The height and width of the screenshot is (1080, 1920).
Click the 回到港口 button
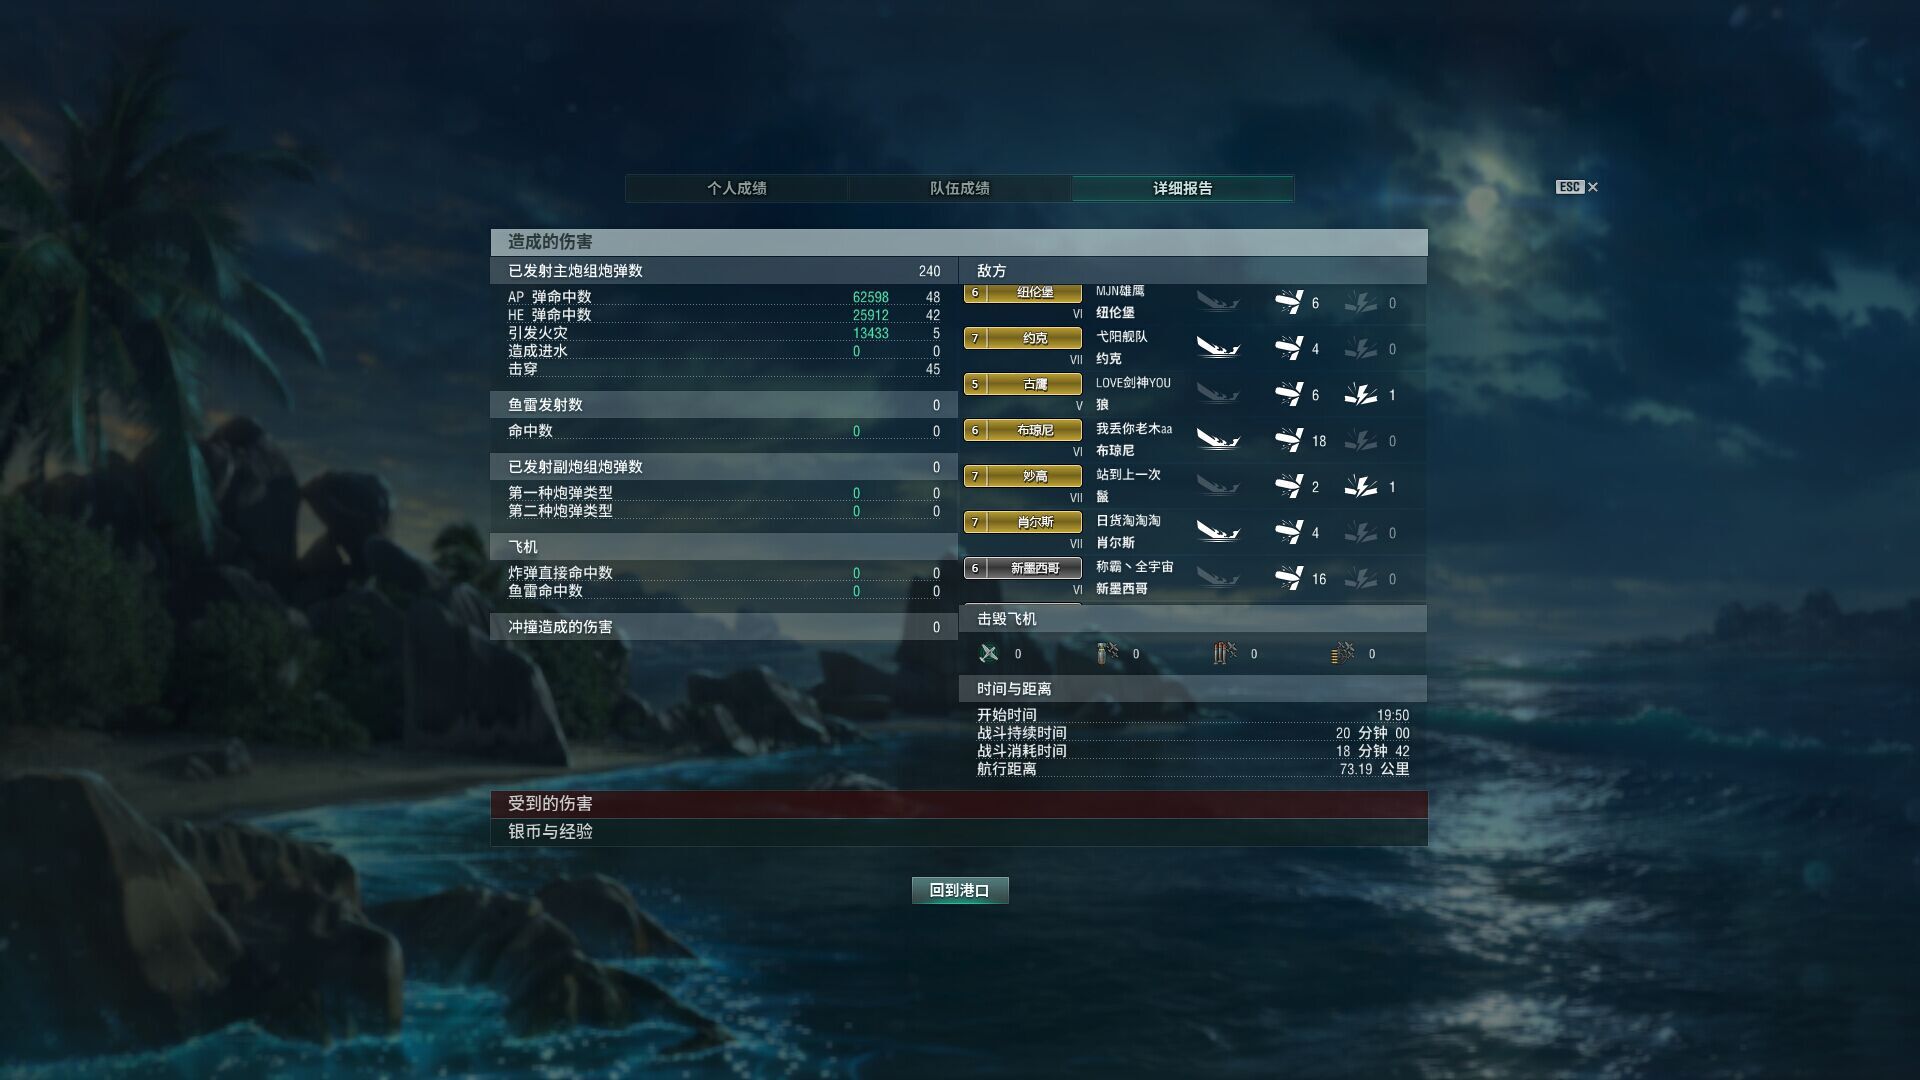point(960,890)
